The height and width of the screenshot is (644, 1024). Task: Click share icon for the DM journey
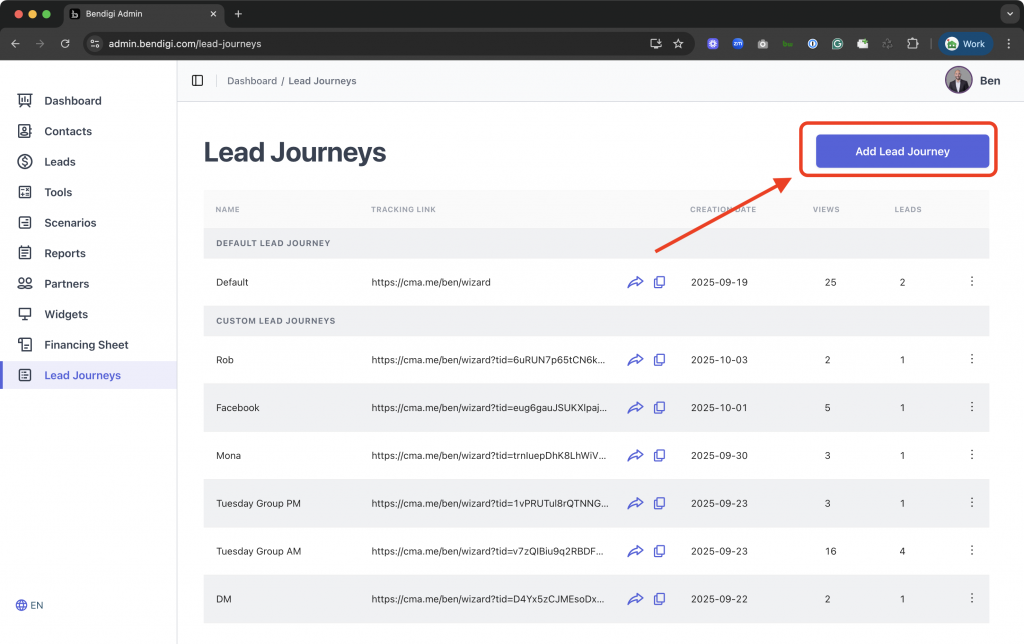[635, 599]
